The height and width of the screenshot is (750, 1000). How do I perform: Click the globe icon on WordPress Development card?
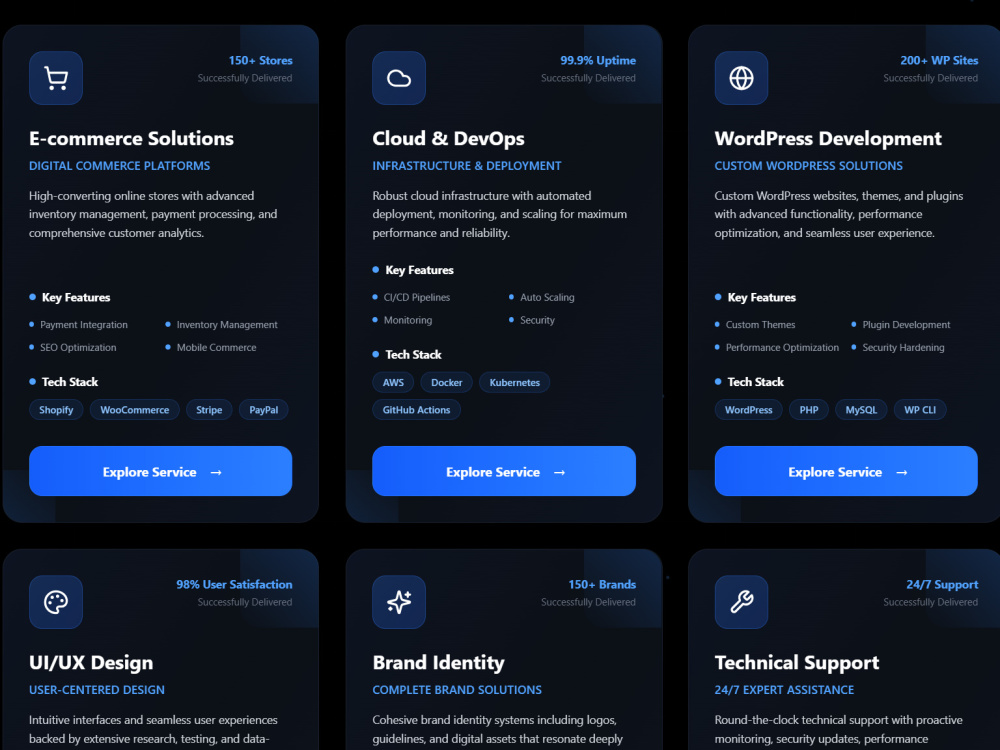coord(742,78)
